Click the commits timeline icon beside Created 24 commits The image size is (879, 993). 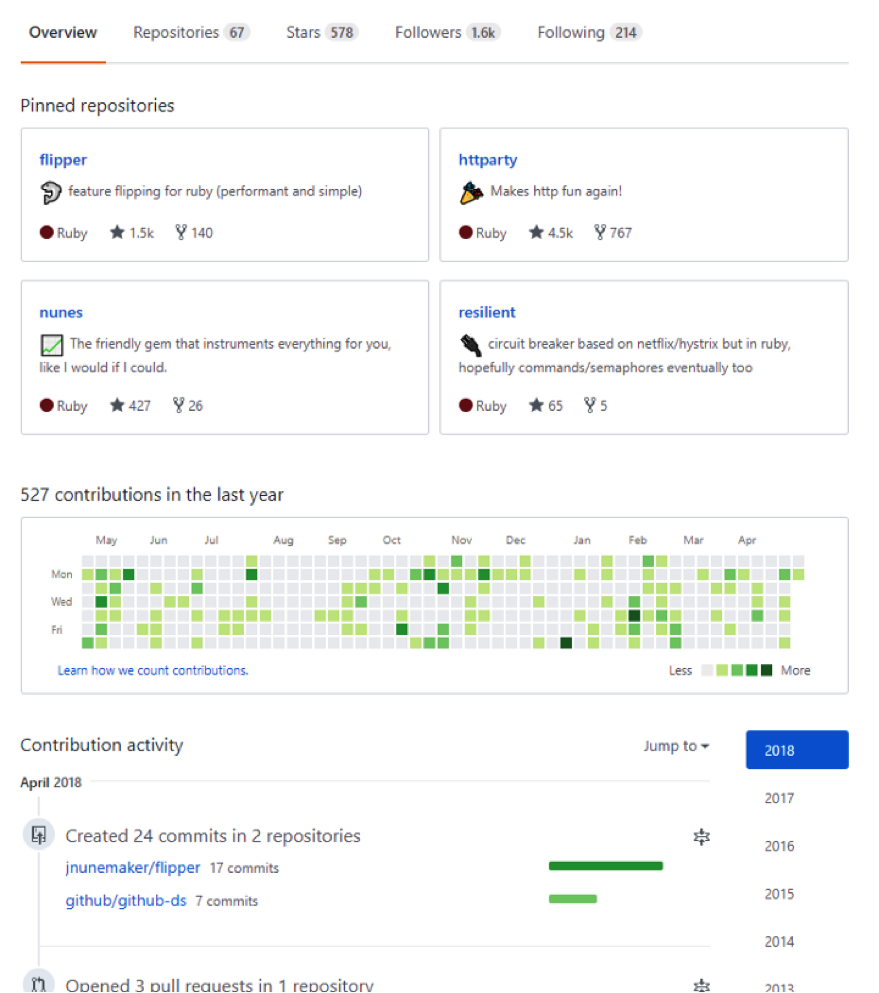coord(39,834)
